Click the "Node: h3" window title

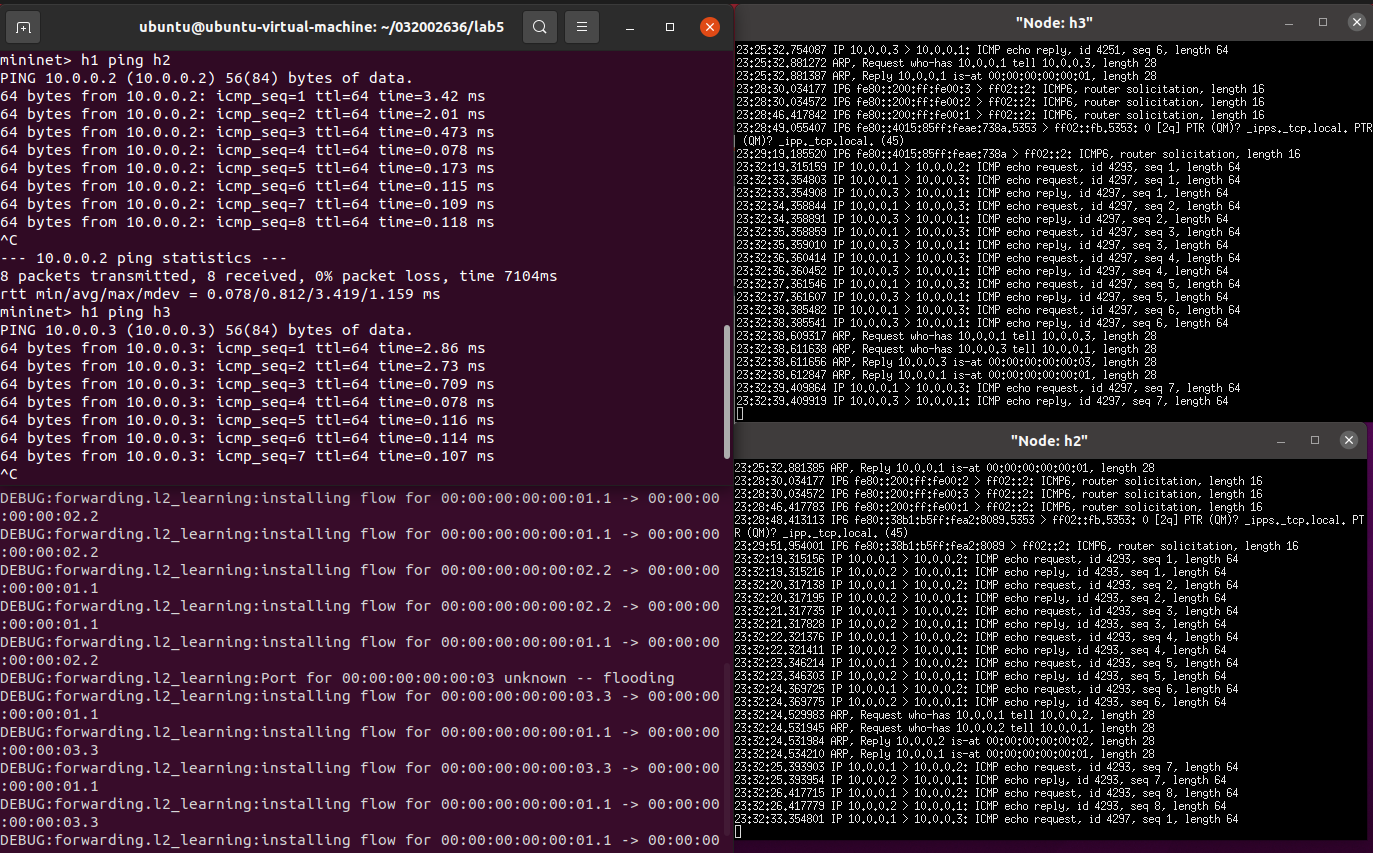(x=1054, y=21)
